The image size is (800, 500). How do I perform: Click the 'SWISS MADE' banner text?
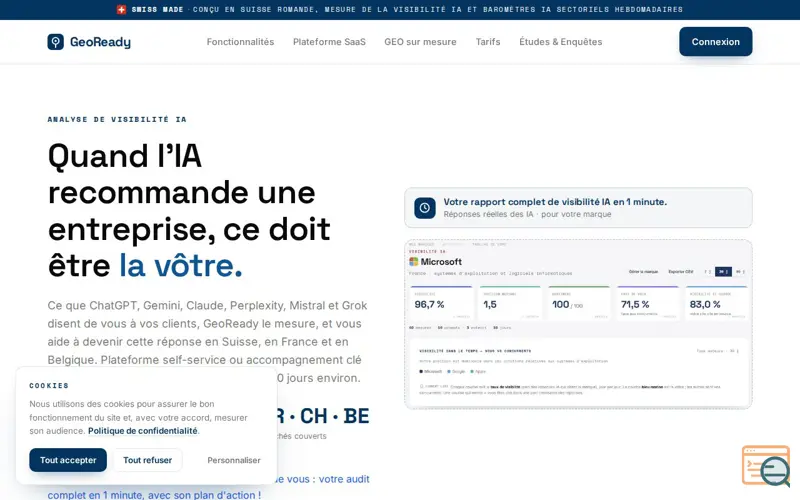[157, 10]
